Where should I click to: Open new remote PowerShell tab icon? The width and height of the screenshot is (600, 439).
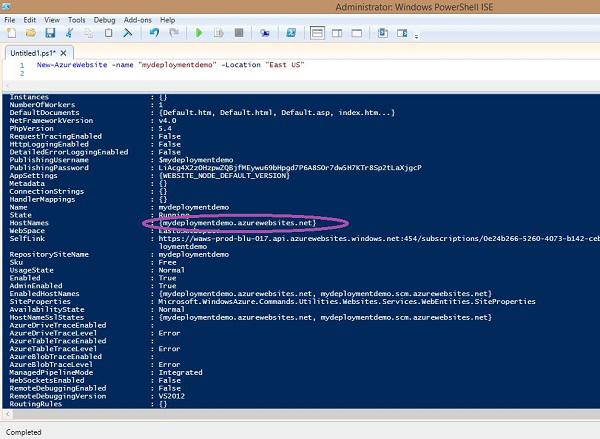265,33
